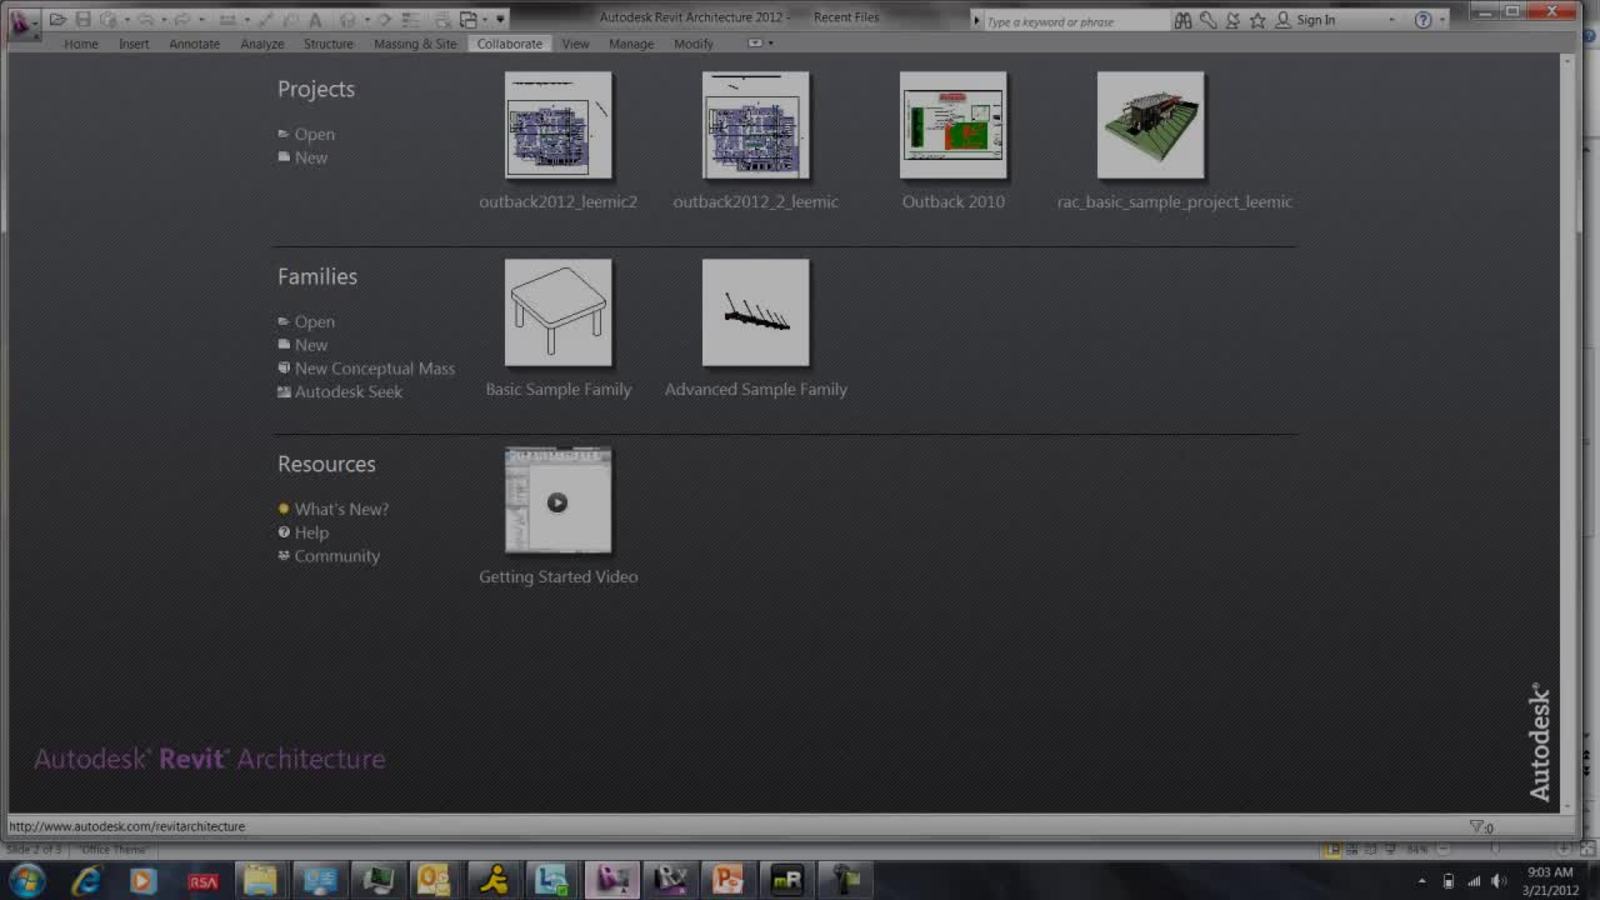Screen dimensions: 1600x900
Task: Open Internet Explorer from taskbar
Action: click(86, 880)
